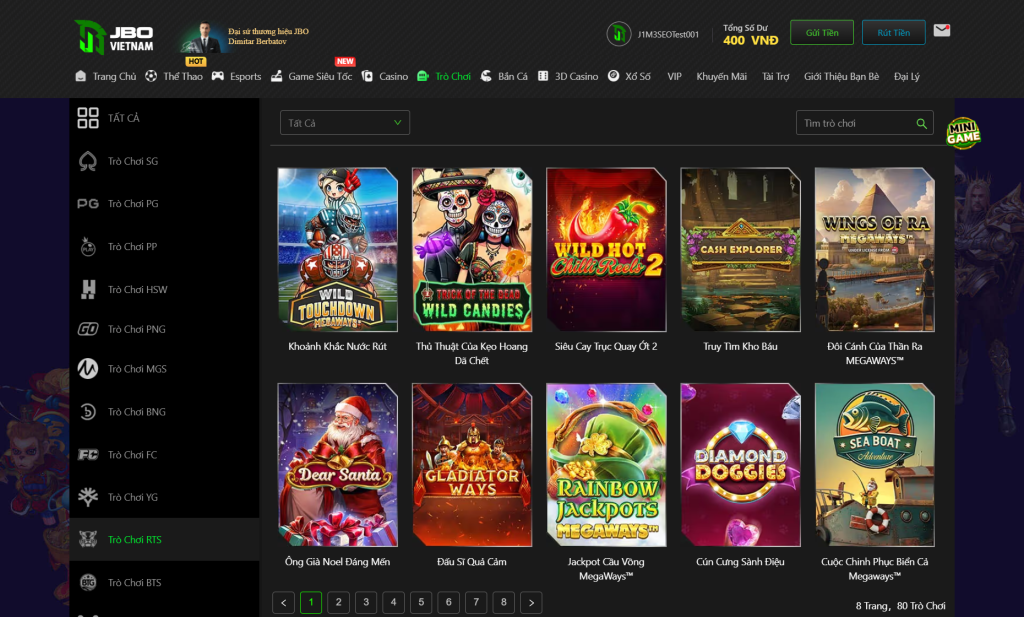This screenshot has width=1024, height=617.
Task: Click username J1M3SEOTest001
Action: coord(668,35)
